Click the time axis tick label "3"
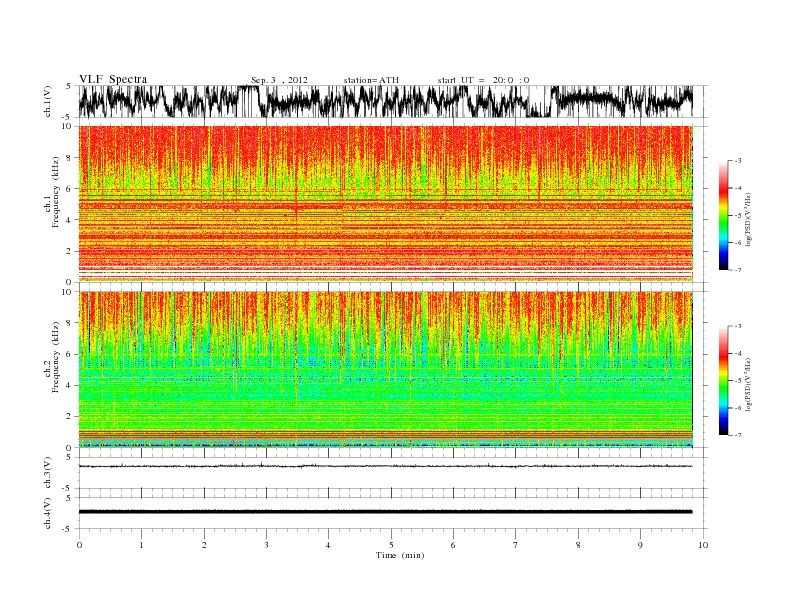 (x=266, y=545)
